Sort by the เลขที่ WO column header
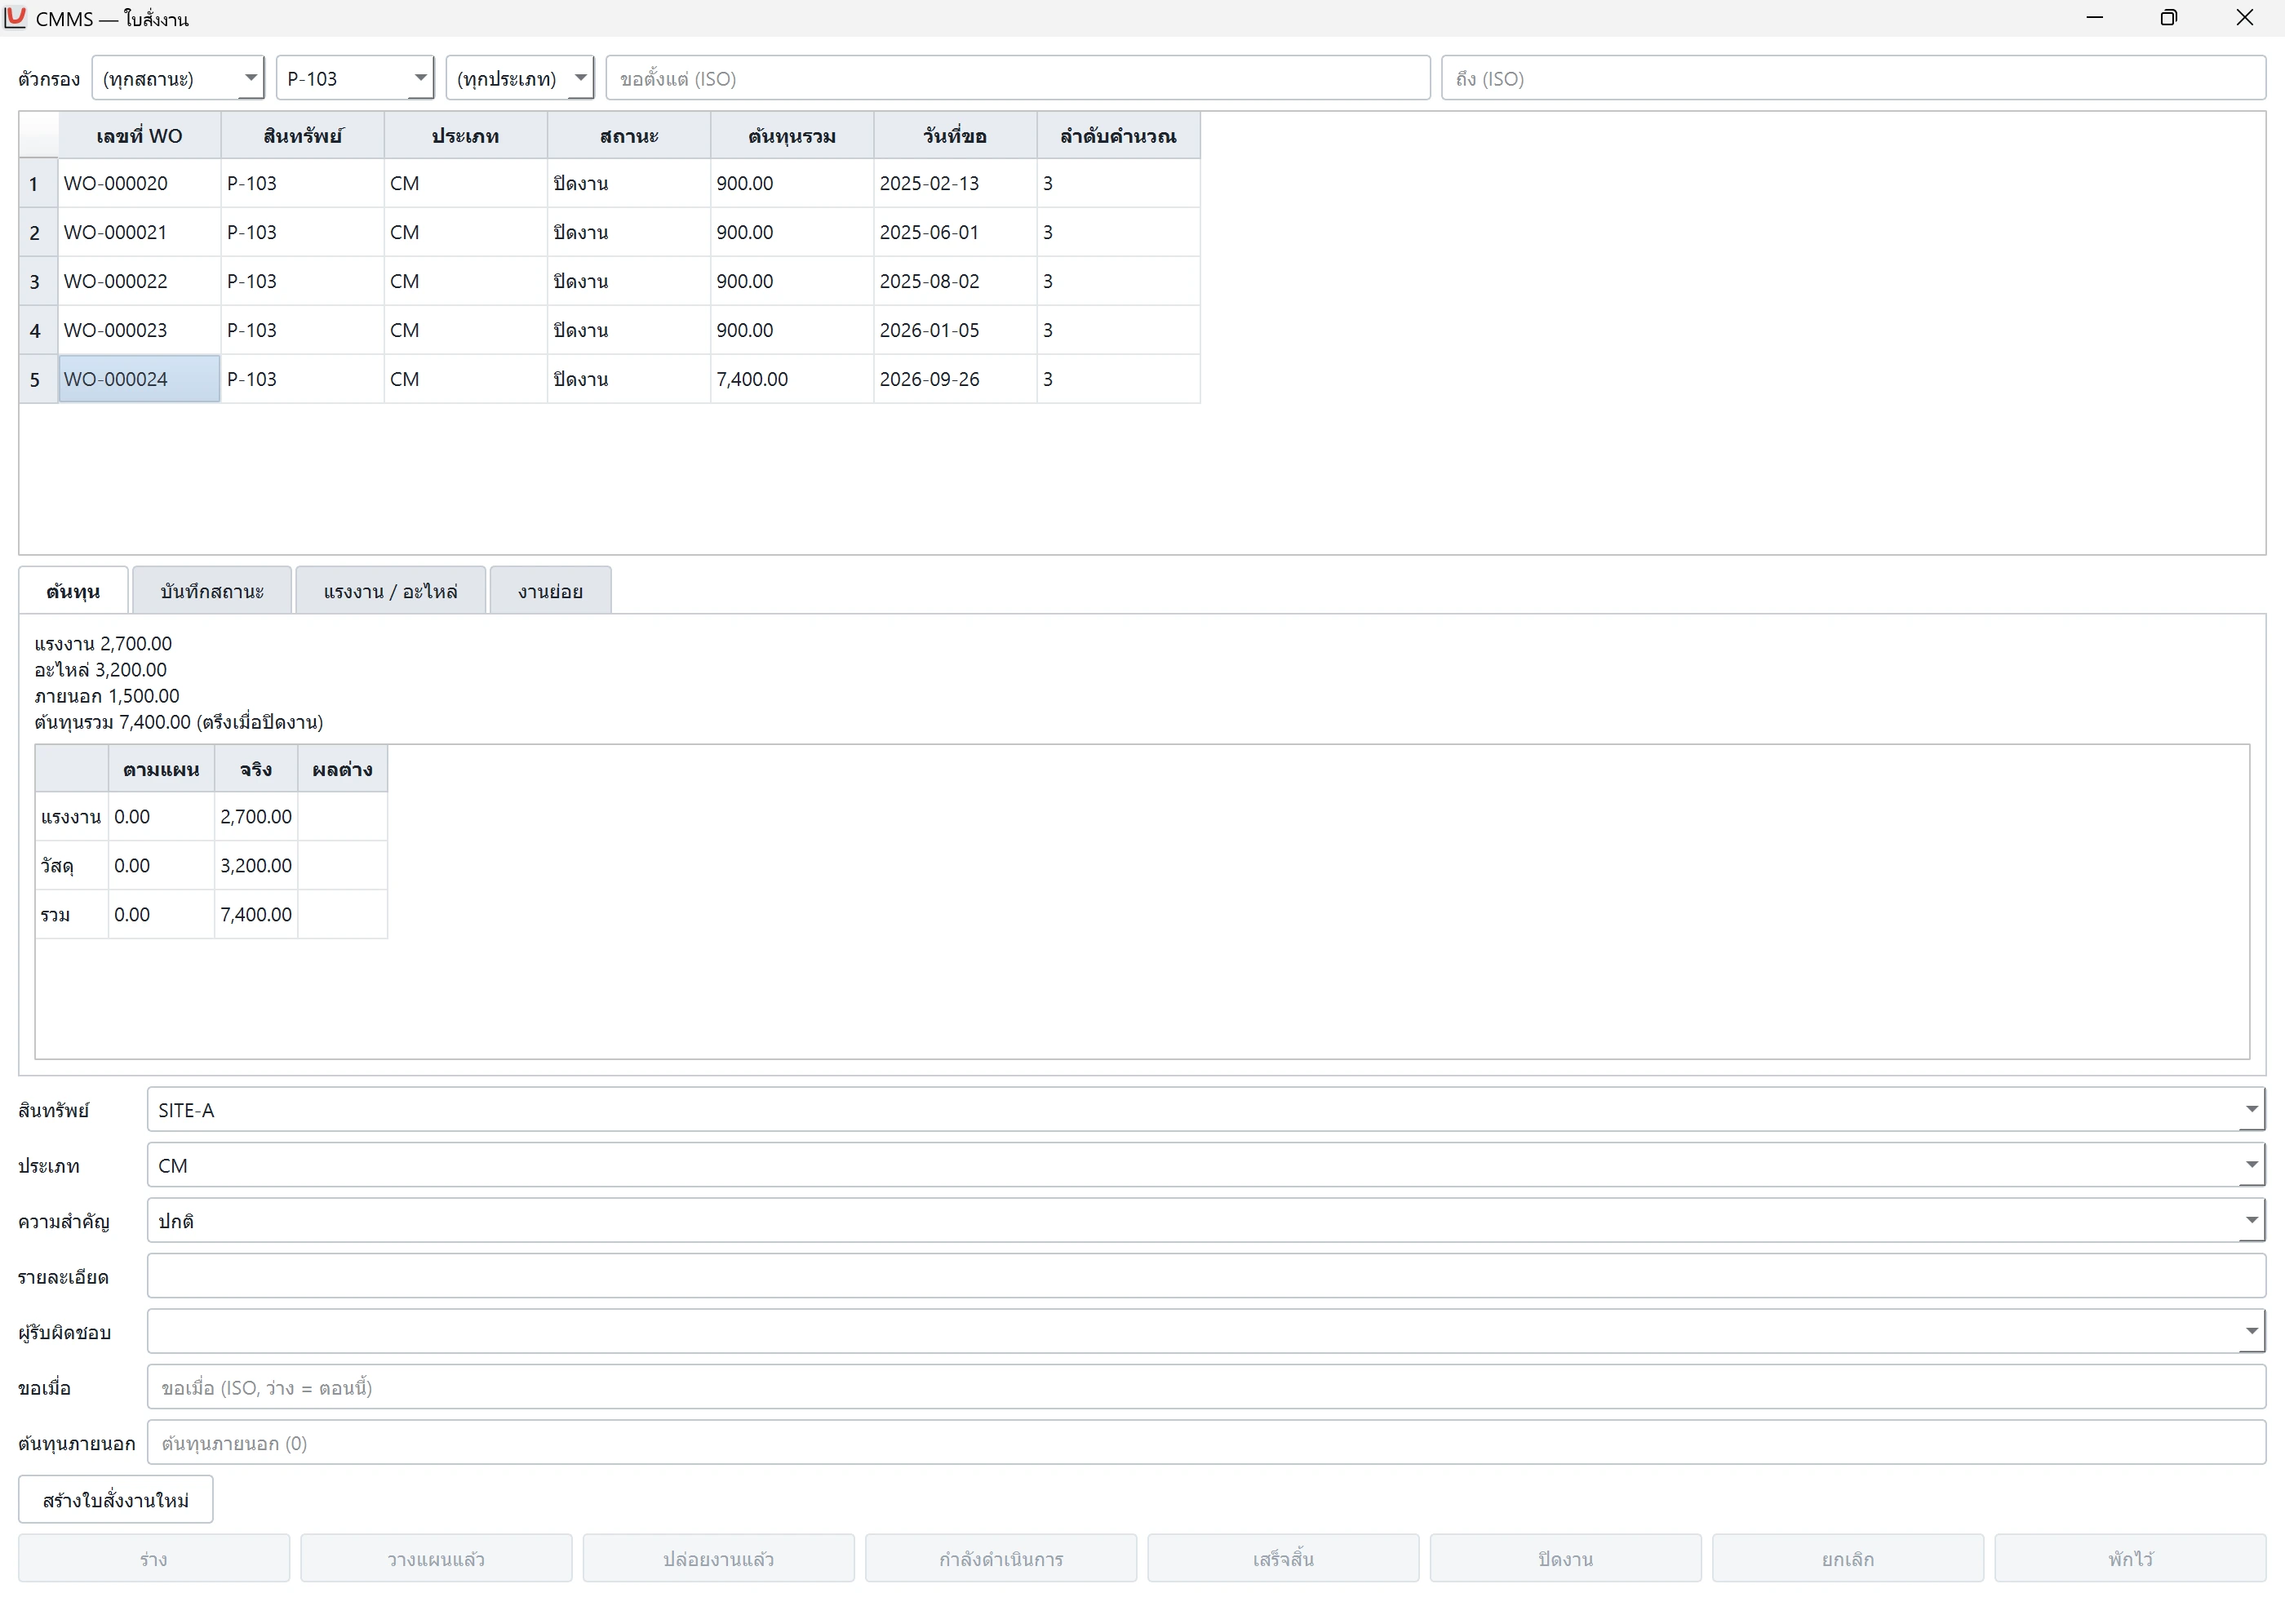This screenshot has height=1624, width=2285. point(139,136)
